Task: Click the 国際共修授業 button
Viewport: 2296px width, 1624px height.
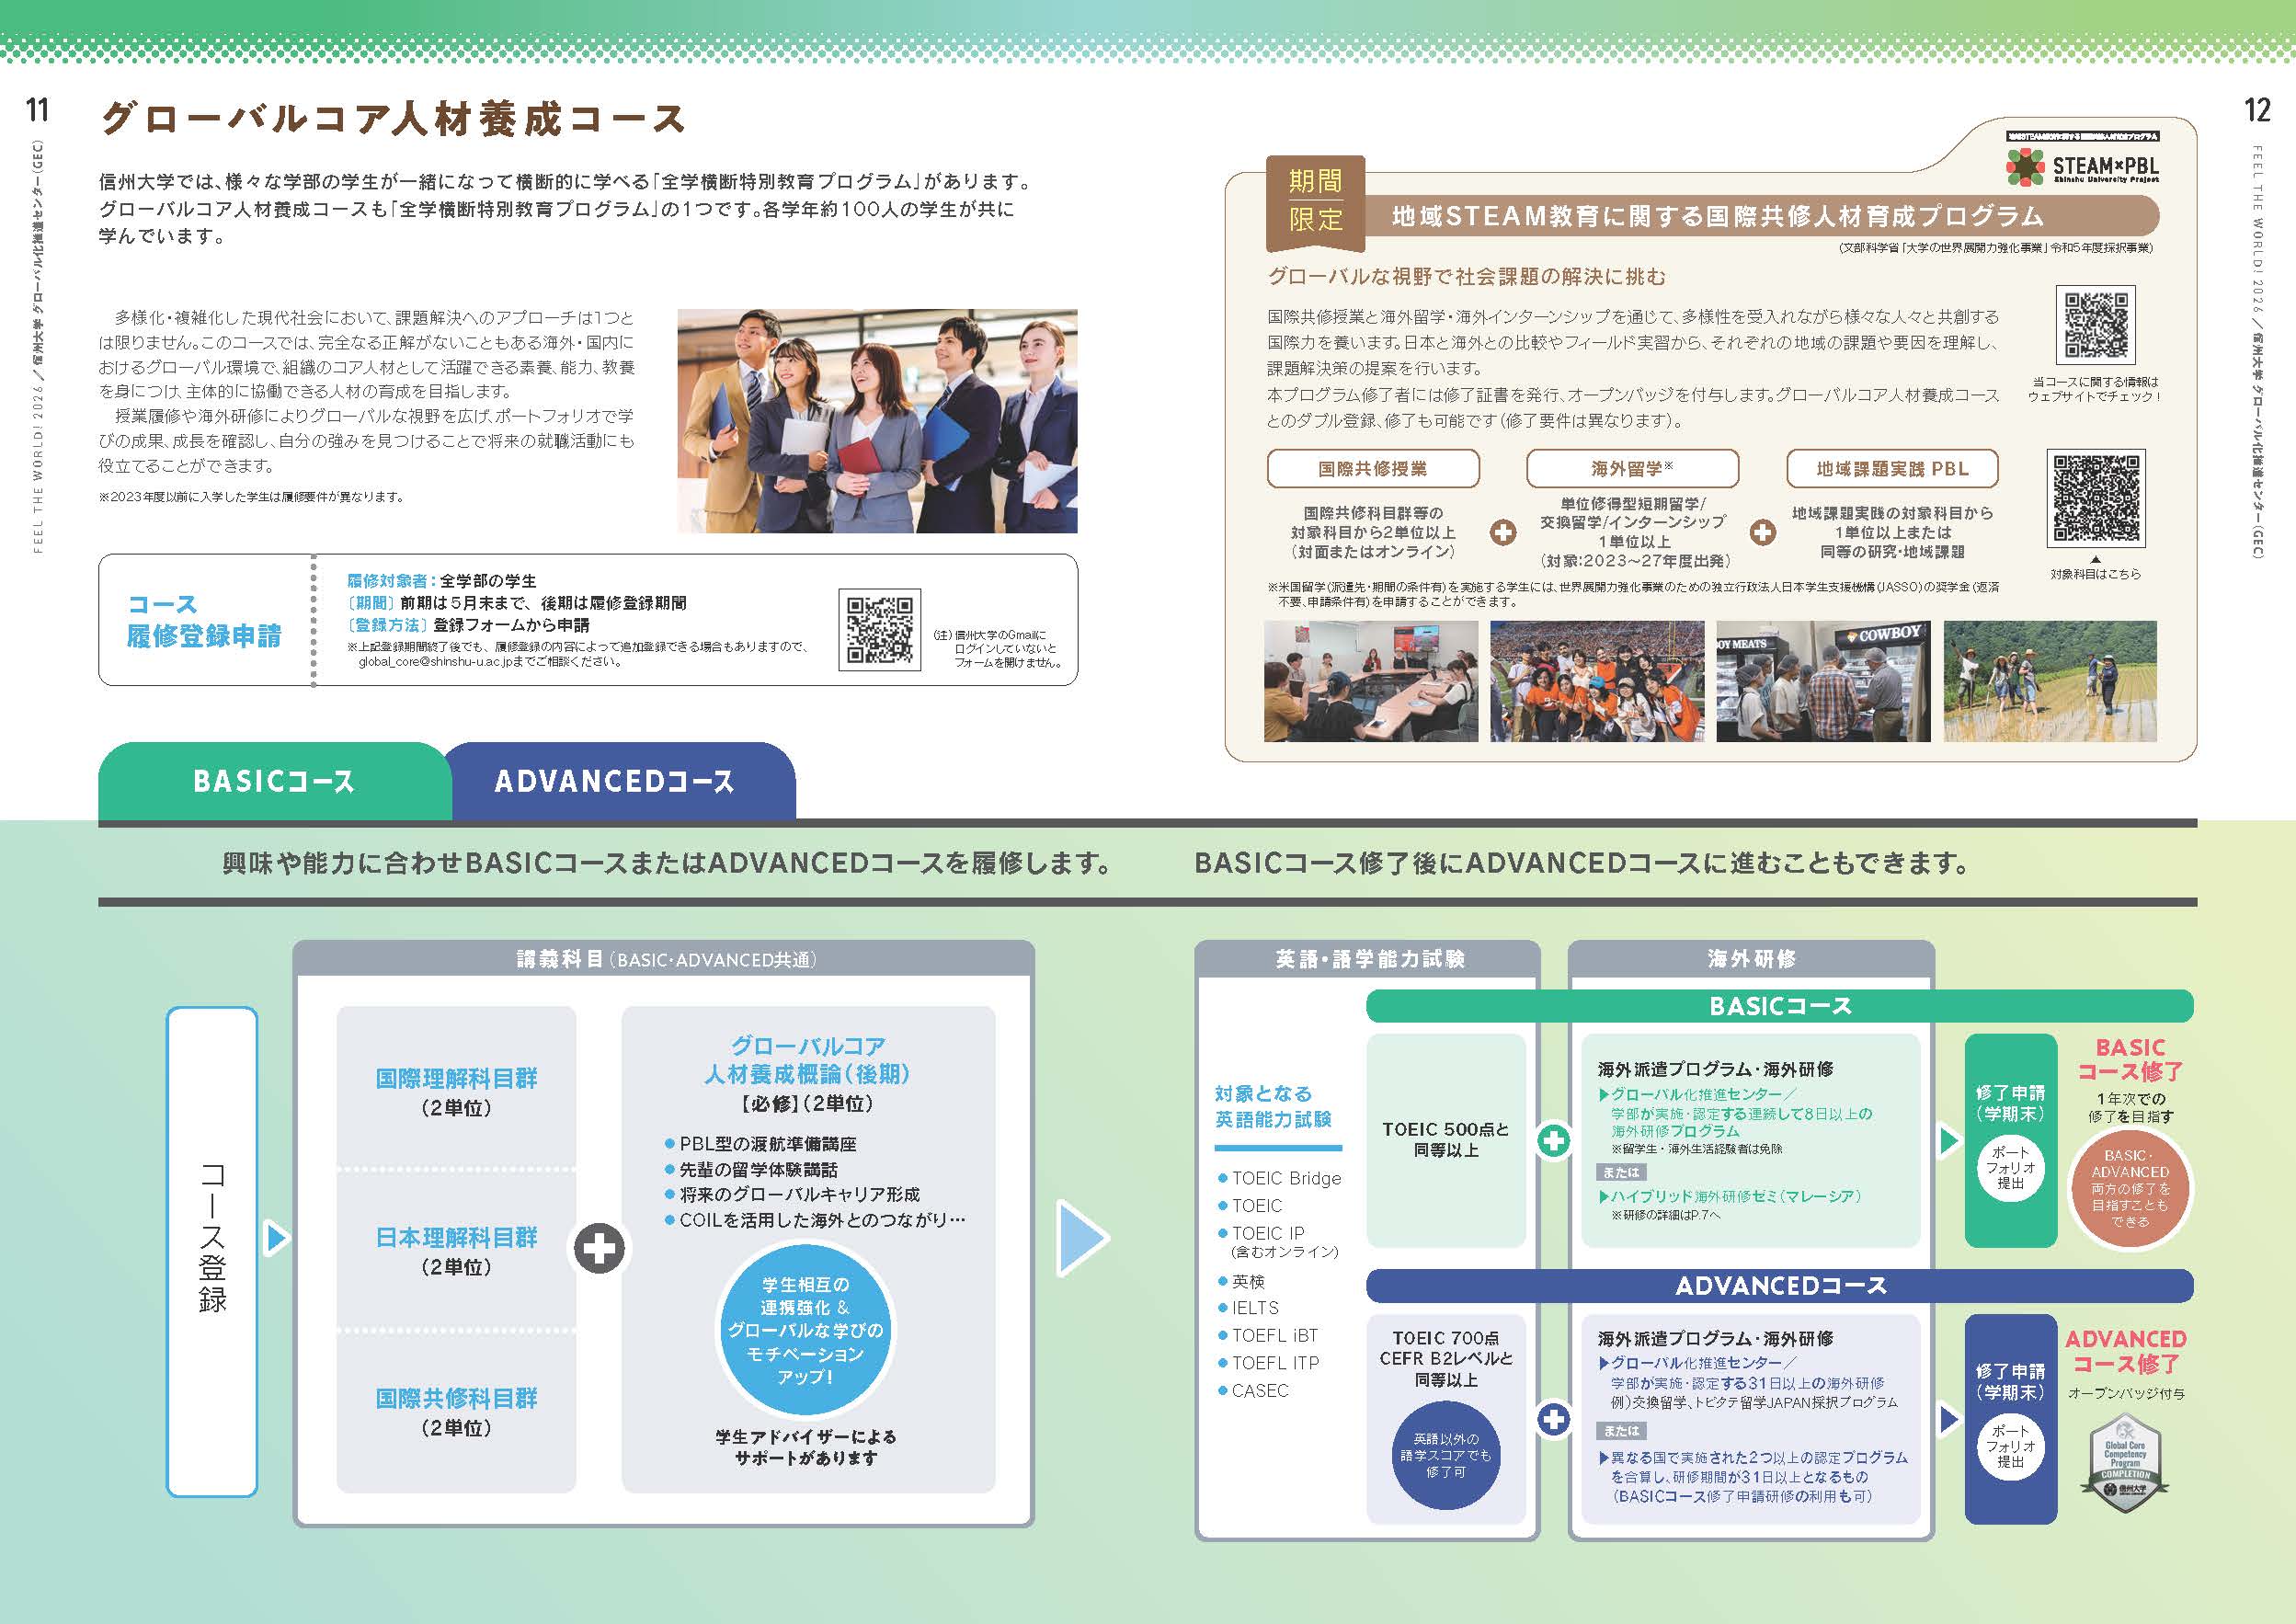Action: coord(1372,468)
